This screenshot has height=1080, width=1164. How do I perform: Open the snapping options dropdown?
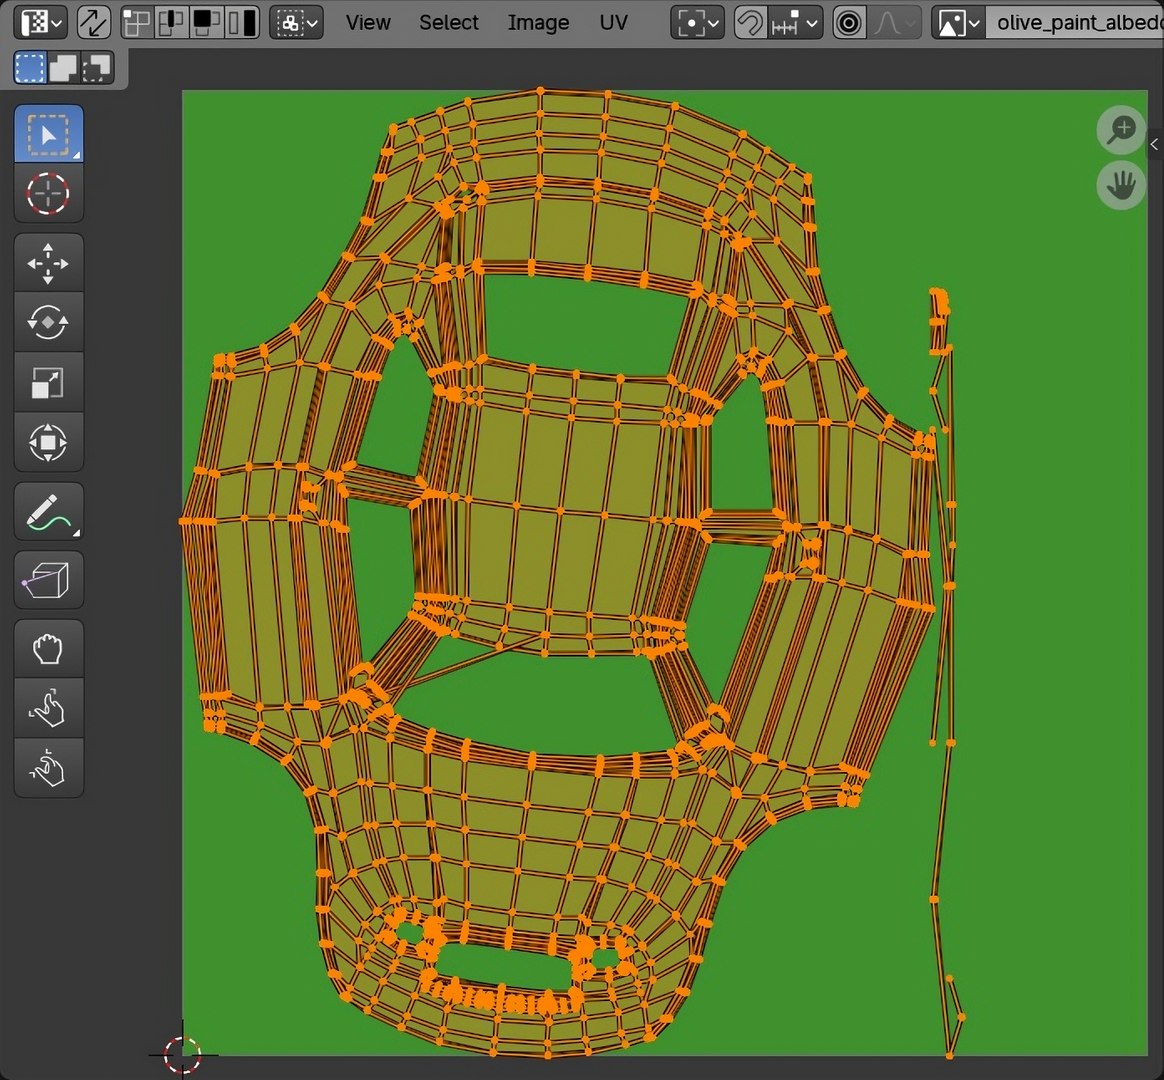(x=795, y=23)
